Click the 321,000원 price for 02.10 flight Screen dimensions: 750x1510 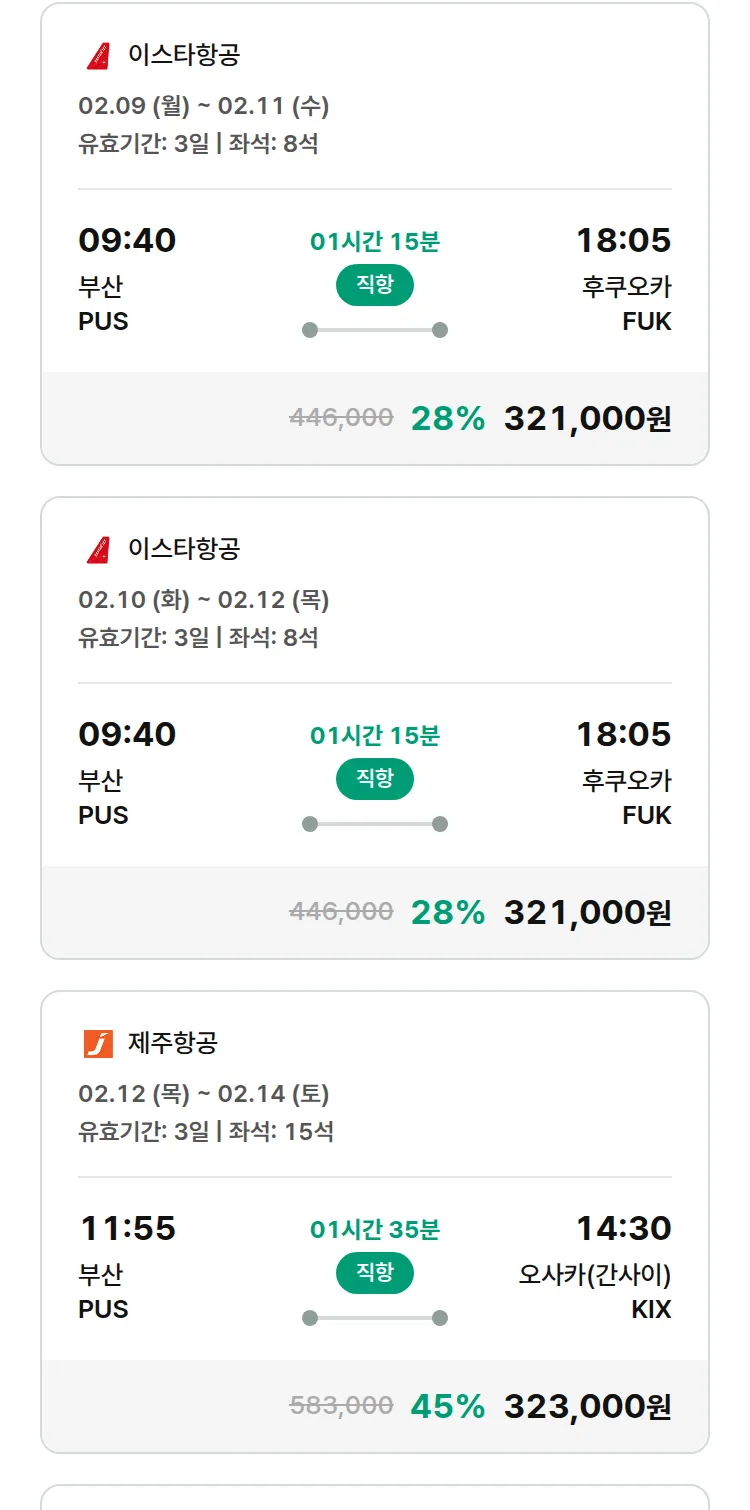tap(587, 912)
